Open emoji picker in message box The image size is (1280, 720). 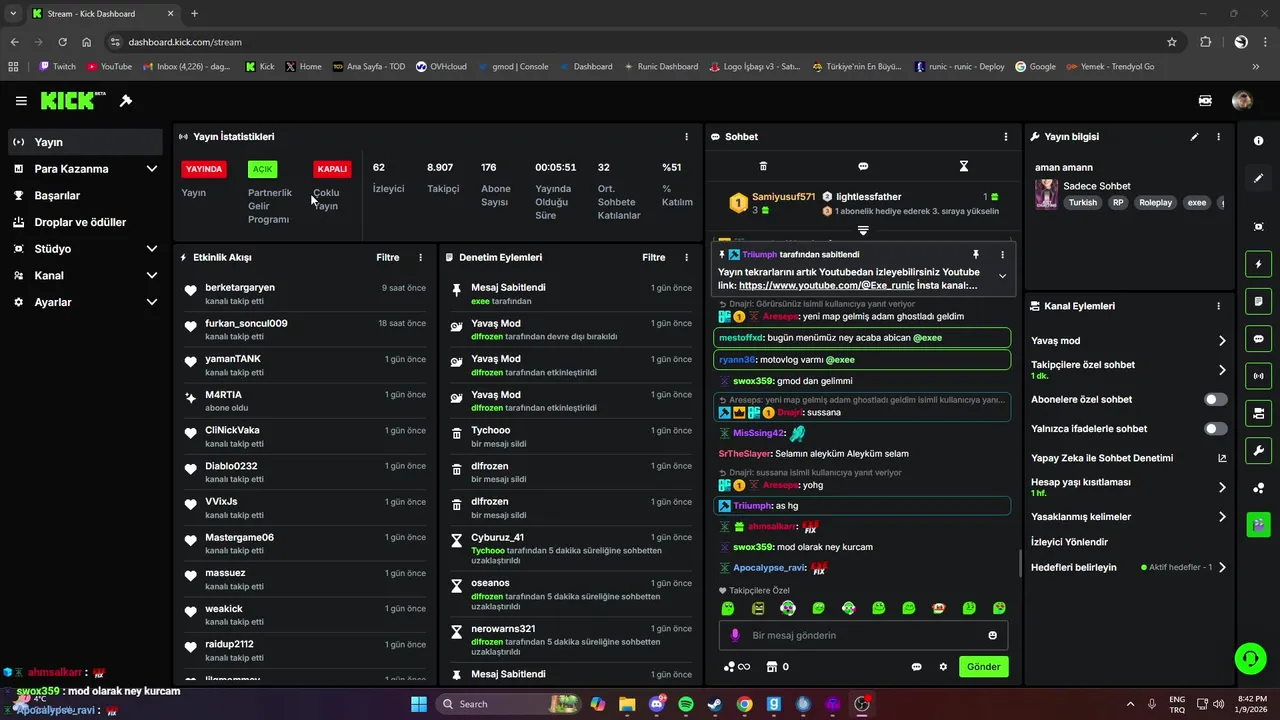(x=993, y=635)
